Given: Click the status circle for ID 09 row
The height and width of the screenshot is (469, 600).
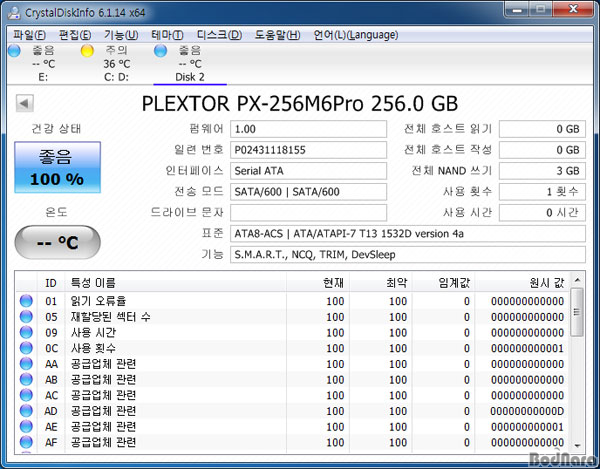Looking at the screenshot, I should [x=26, y=332].
